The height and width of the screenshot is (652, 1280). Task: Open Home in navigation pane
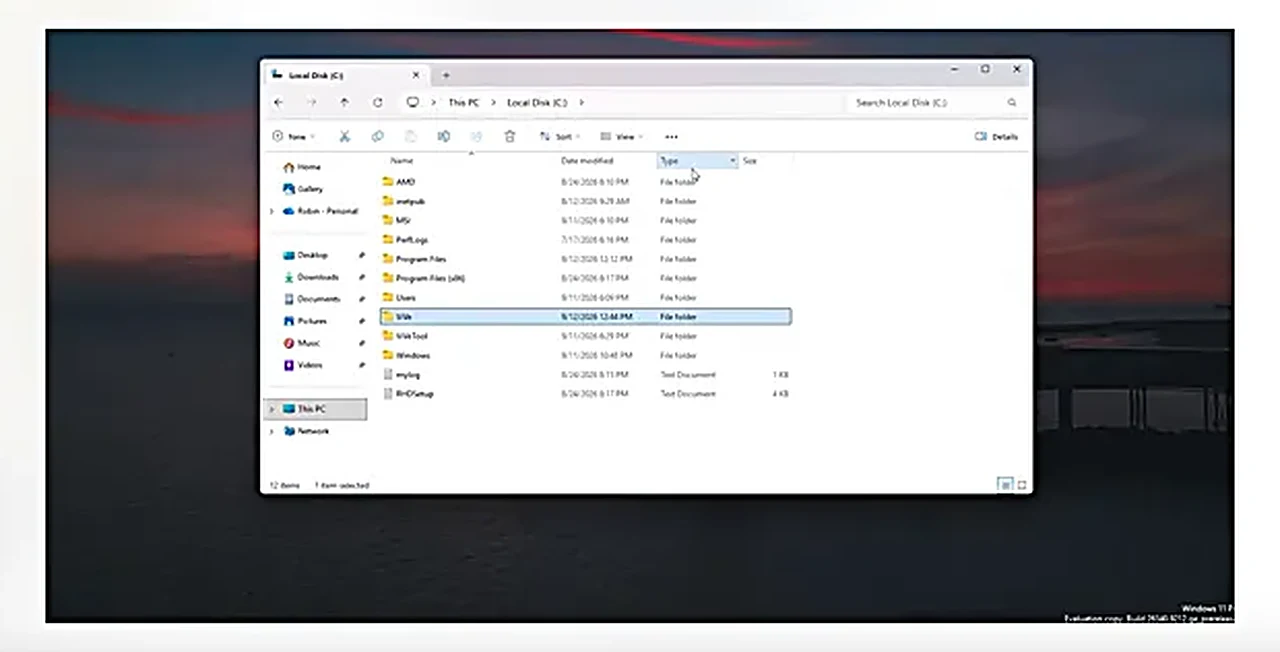tap(308, 167)
